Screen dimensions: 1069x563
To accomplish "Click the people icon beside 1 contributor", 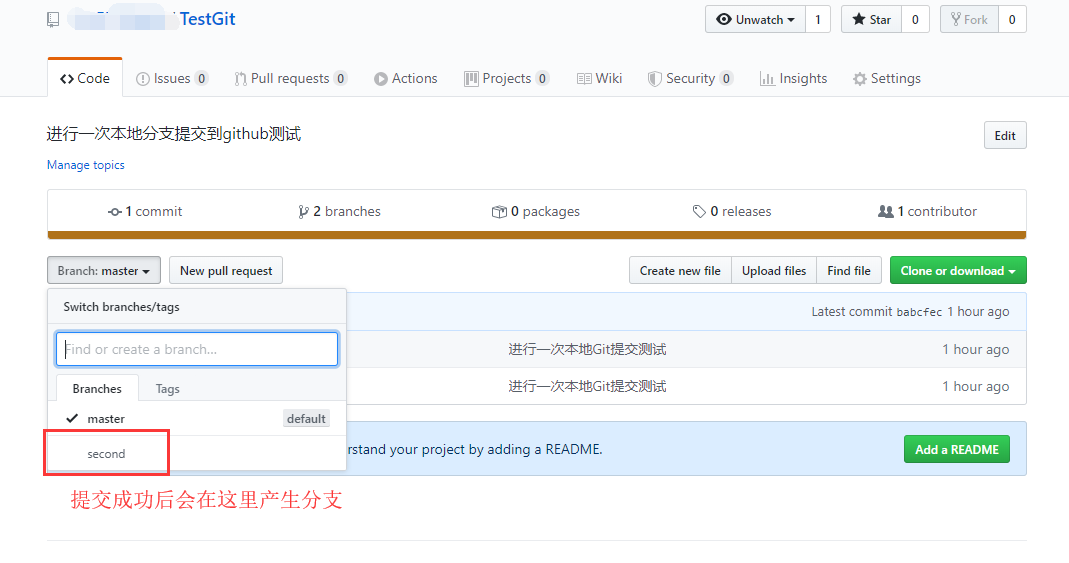I will pos(886,212).
